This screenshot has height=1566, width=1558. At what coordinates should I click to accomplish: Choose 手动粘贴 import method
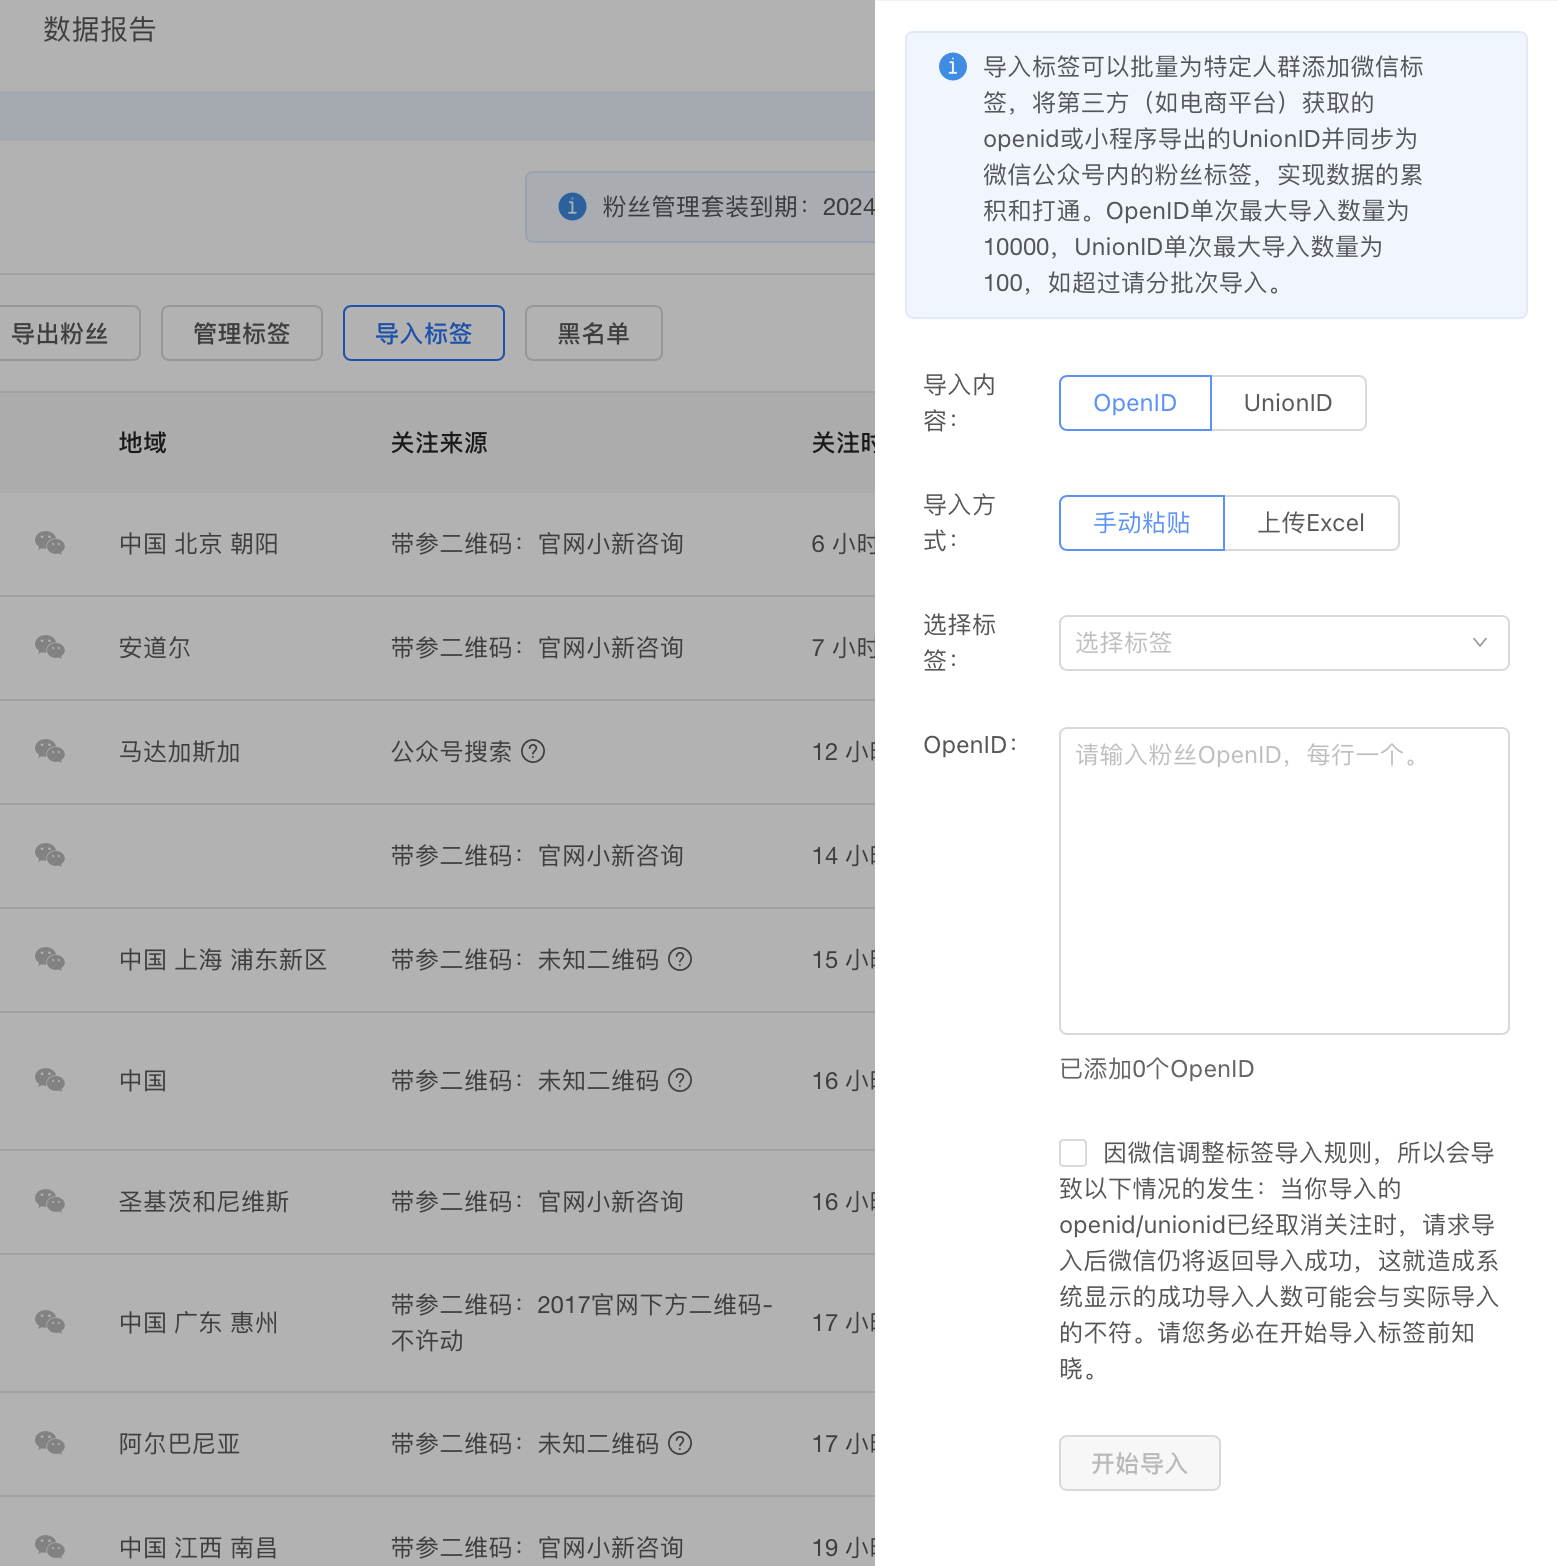1142,523
